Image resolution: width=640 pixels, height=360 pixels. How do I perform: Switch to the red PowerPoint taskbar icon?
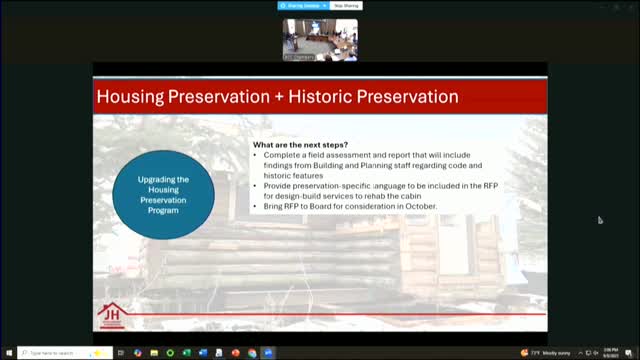click(236, 353)
